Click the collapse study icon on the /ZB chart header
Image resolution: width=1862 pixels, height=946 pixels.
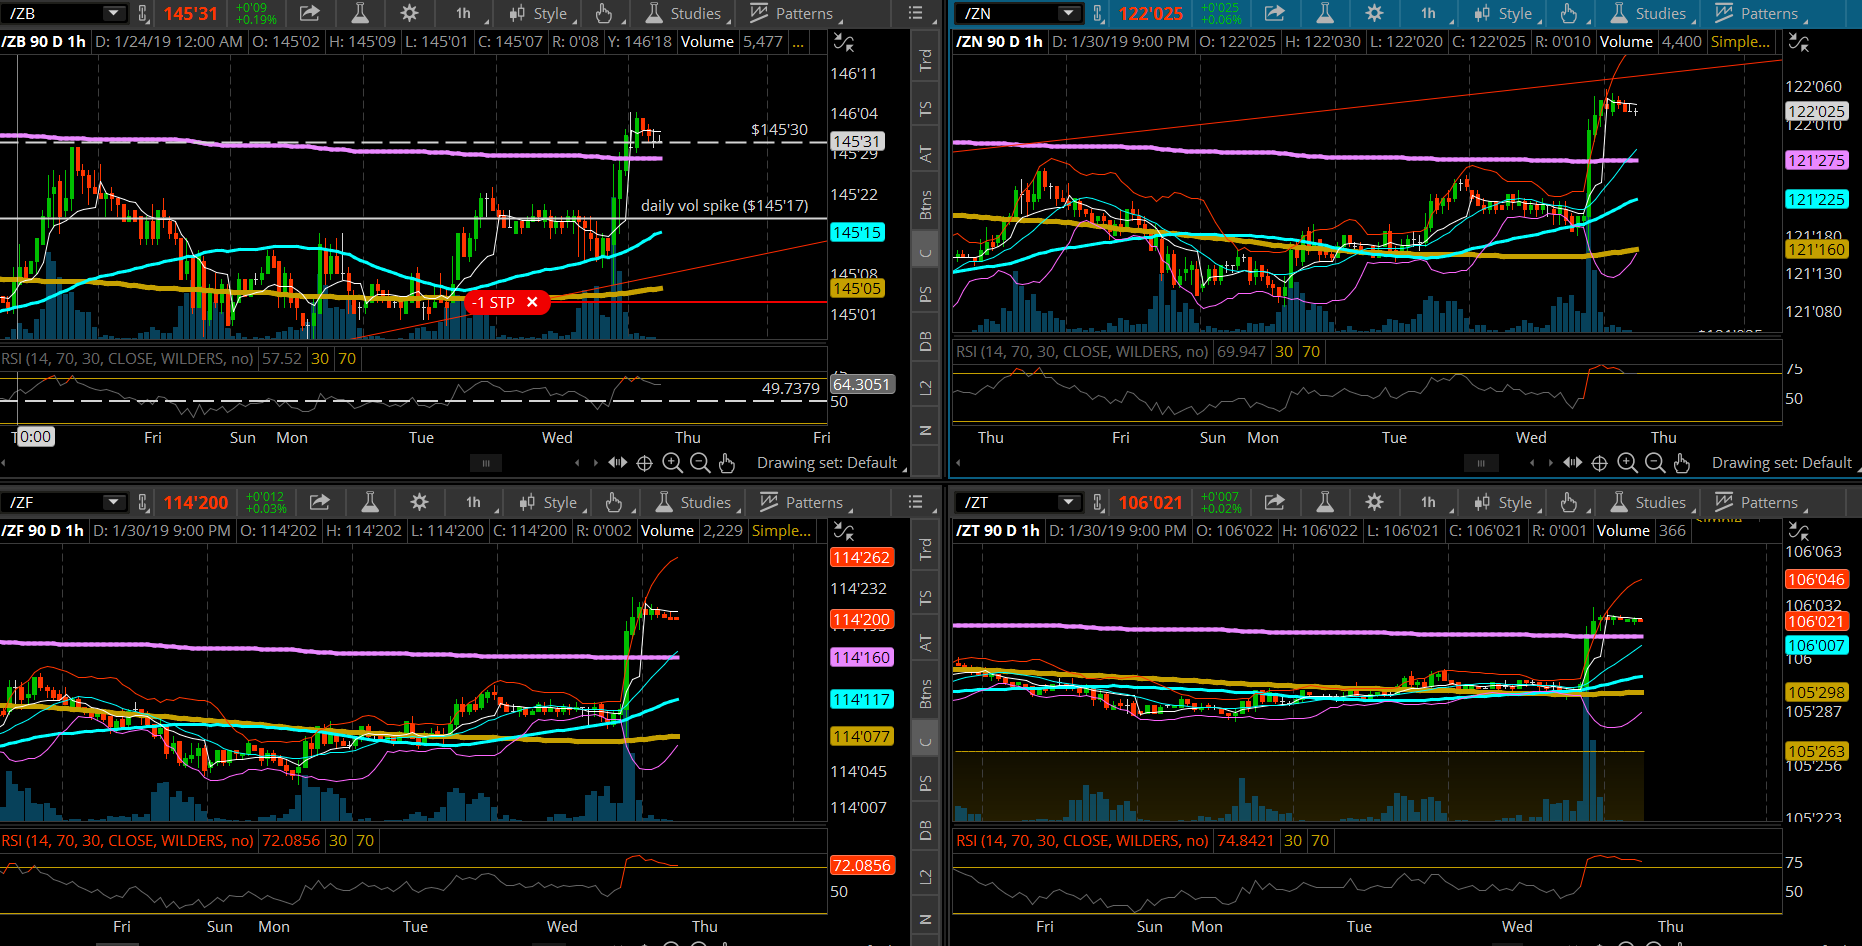pos(844,42)
